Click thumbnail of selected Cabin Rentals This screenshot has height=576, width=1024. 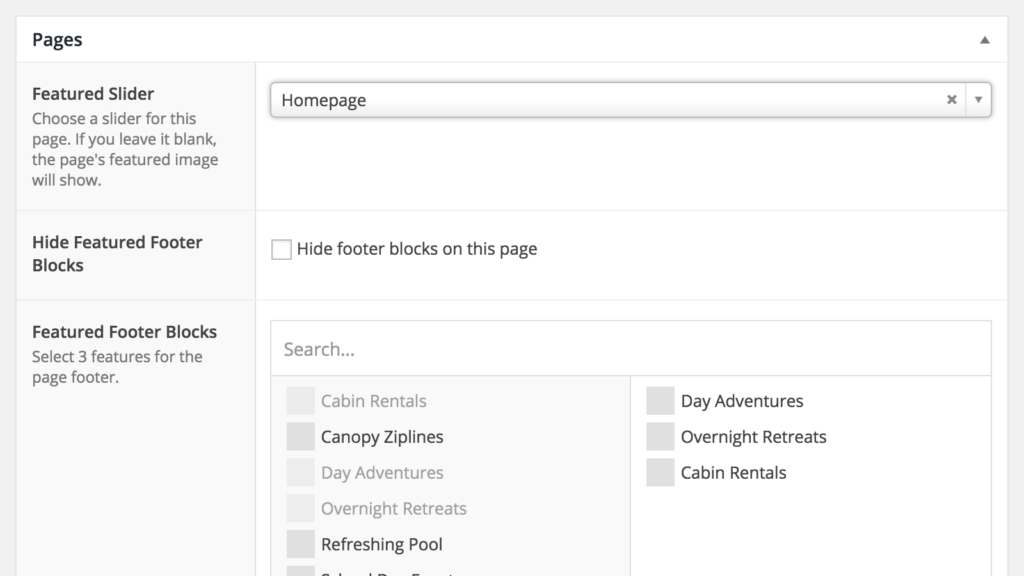[660, 473]
